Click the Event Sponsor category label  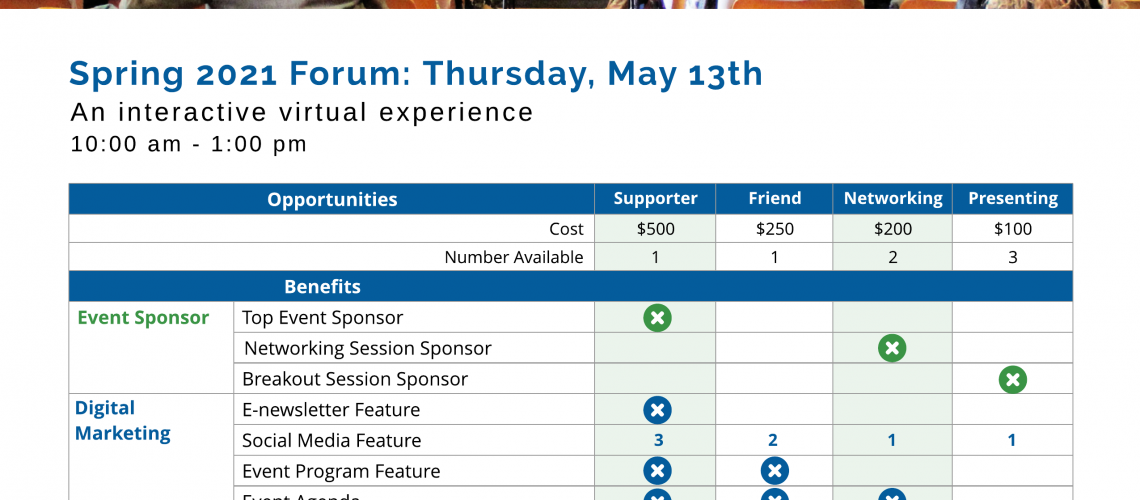point(143,318)
